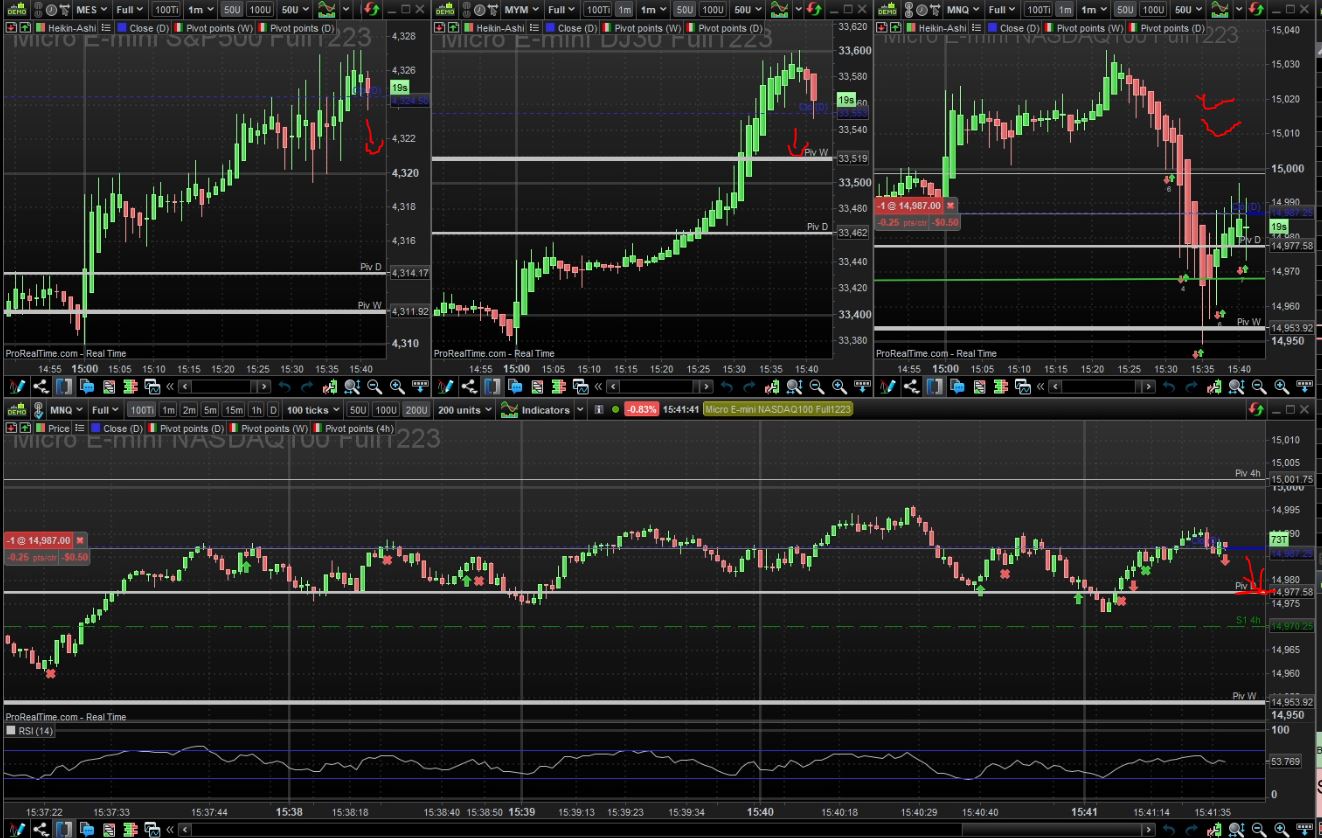This screenshot has width=1322, height=838.
Task: Switch MNQ tick chart to daily D timeframe
Action: point(273,410)
